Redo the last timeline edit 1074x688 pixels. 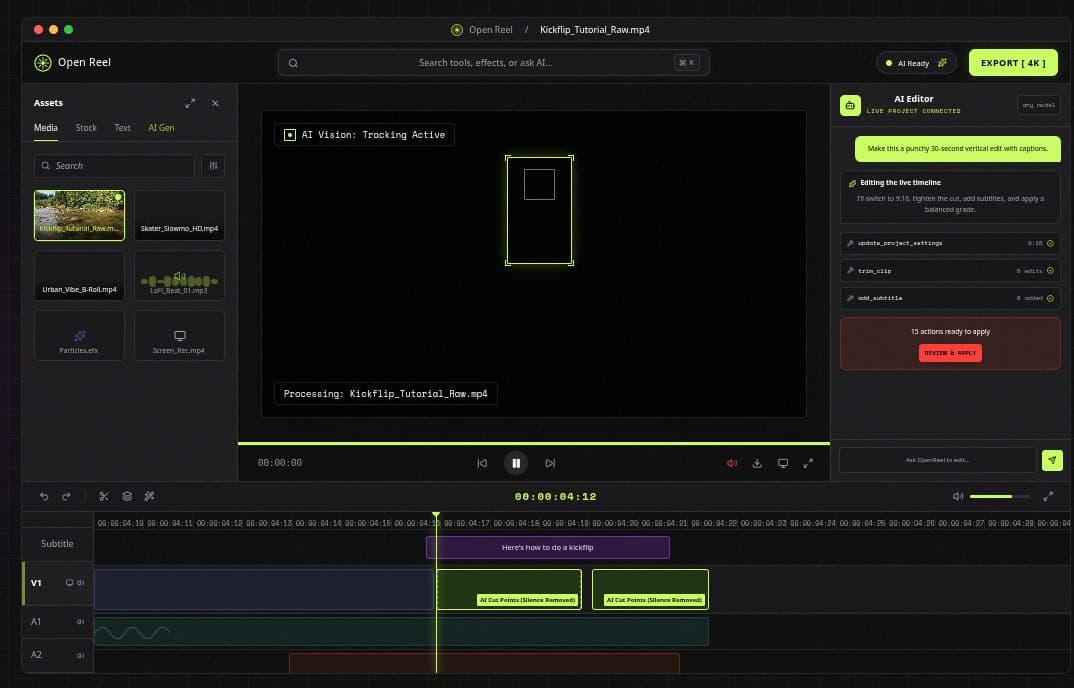(x=66, y=496)
